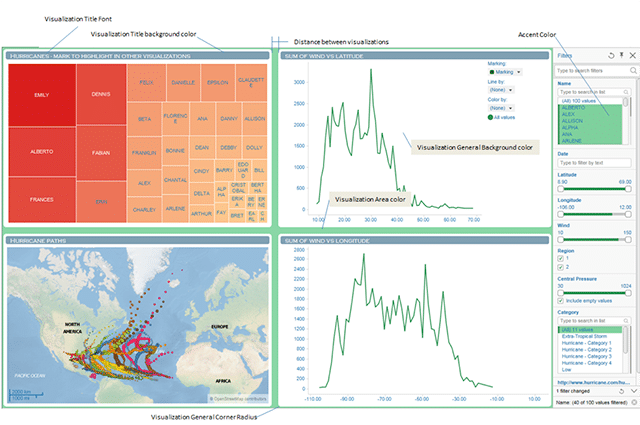Click the search icon in Category list box
640x425 pixels.
tap(626, 321)
